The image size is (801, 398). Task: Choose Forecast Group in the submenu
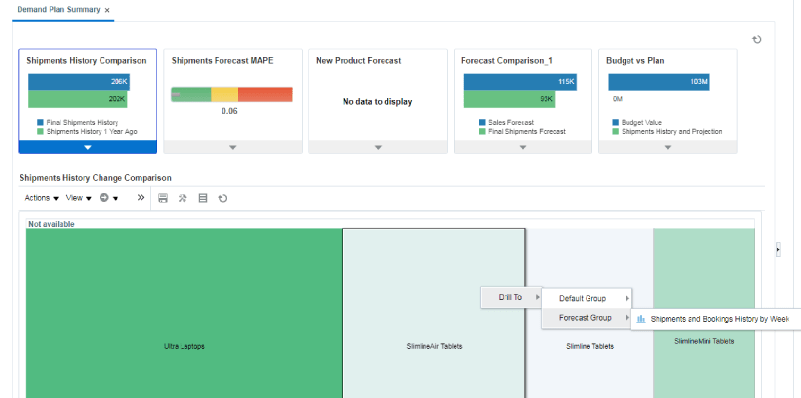[x=586, y=318]
